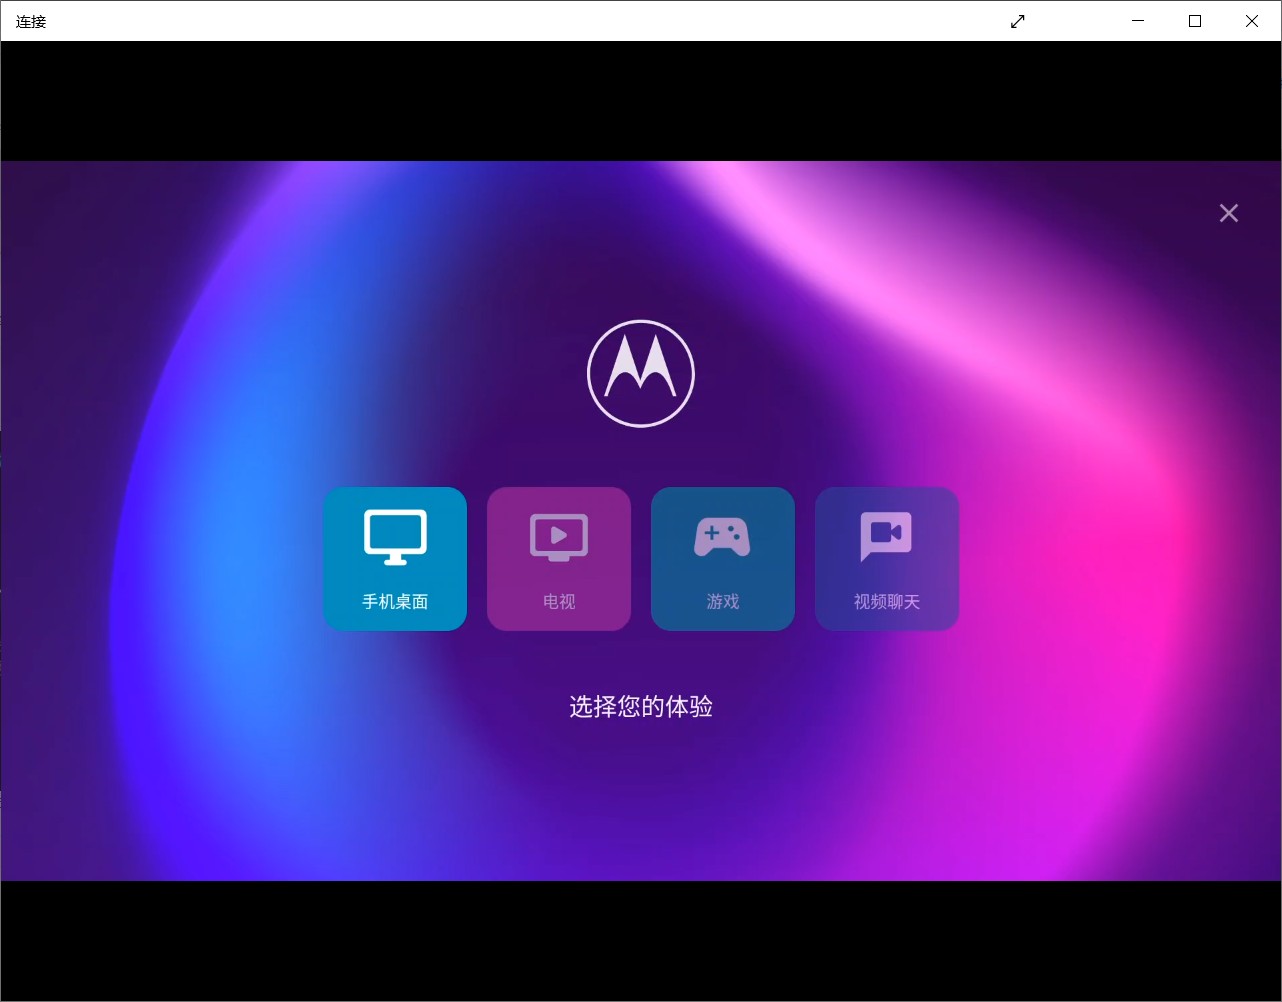Click the 连接 window title text

click(31, 21)
